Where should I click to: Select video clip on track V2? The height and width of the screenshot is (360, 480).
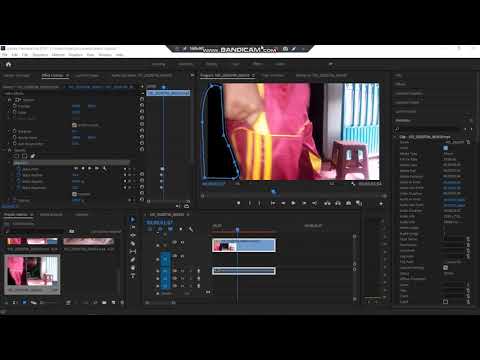click(x=244, y=245)
